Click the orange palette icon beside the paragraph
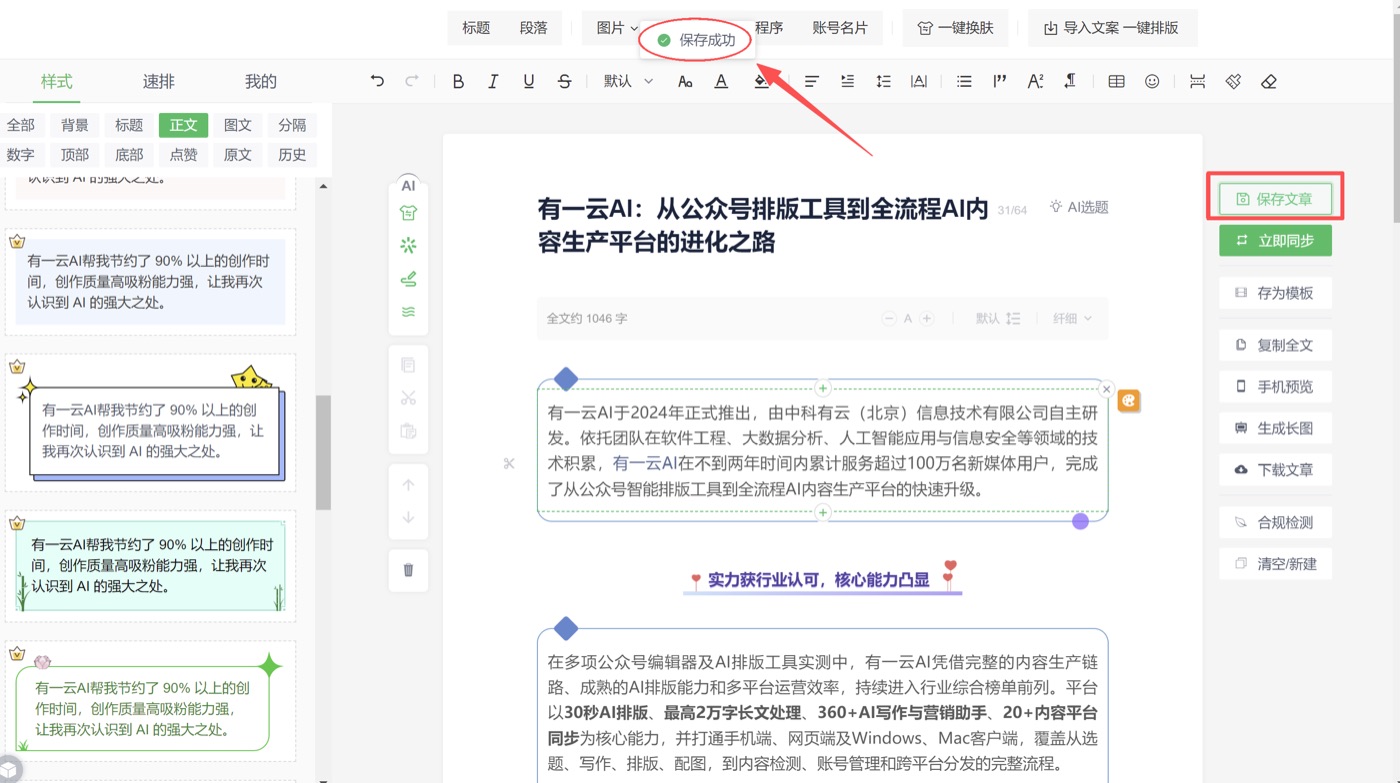 [1128, 401]
